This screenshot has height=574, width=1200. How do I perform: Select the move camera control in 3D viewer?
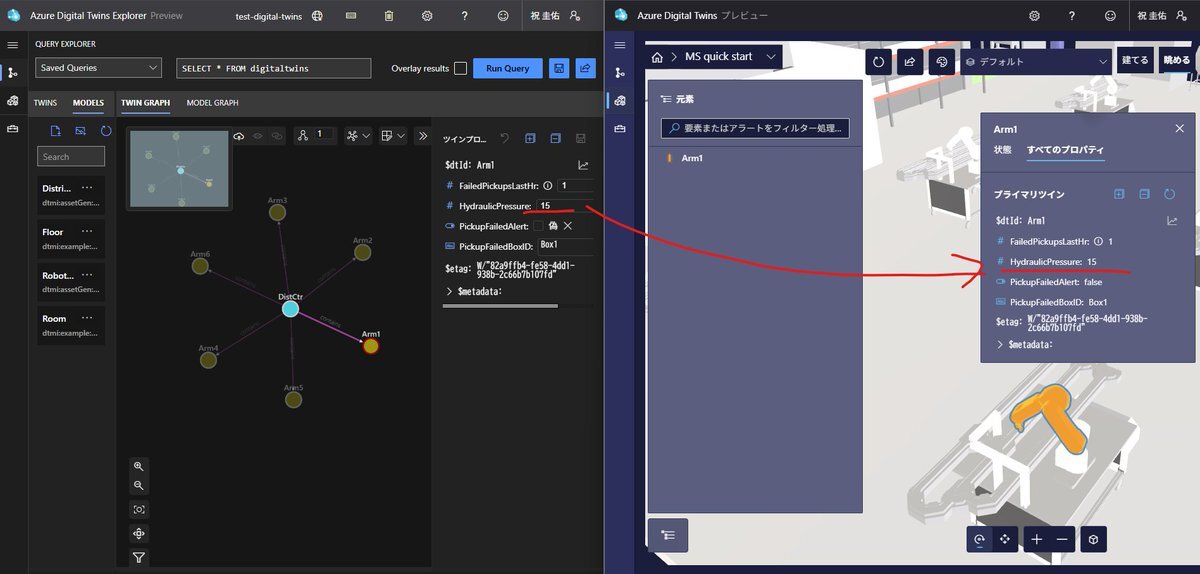click(1005, 539)
